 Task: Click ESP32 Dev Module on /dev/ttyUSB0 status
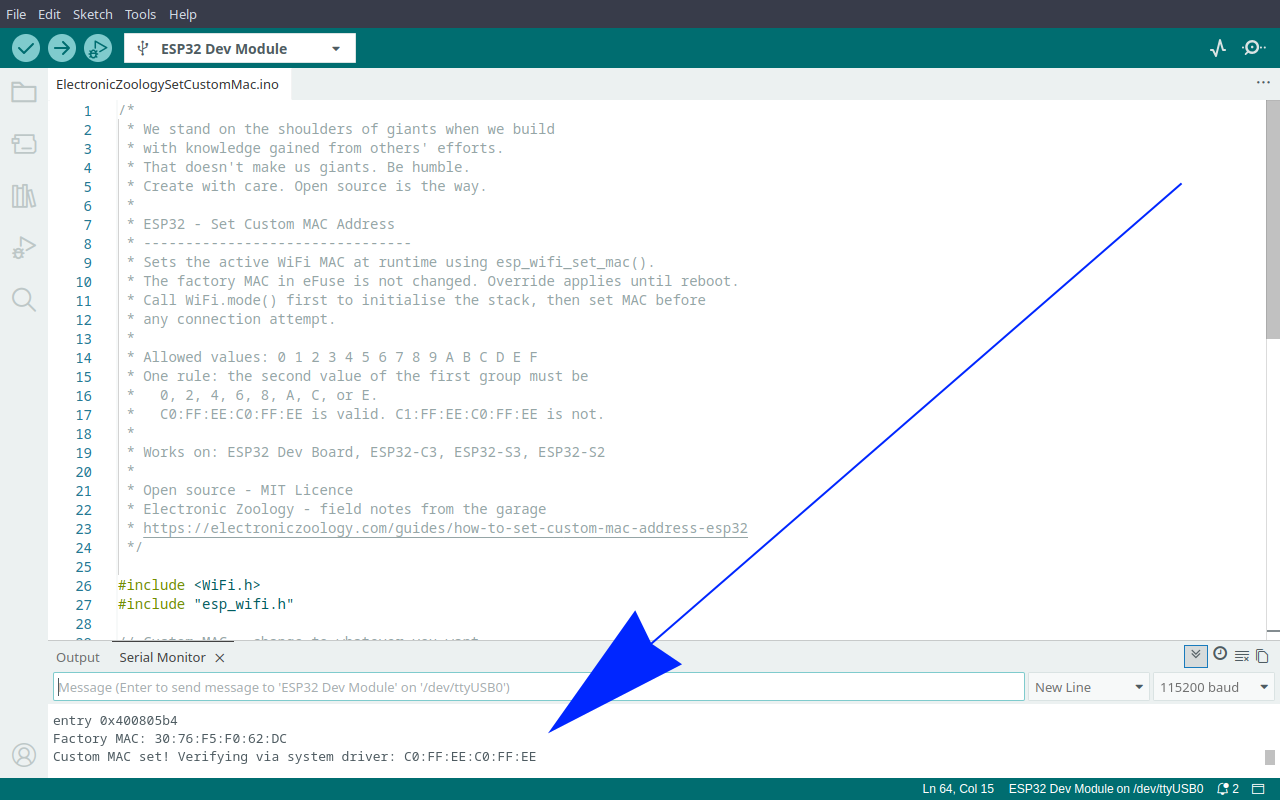coord(1106,789)
